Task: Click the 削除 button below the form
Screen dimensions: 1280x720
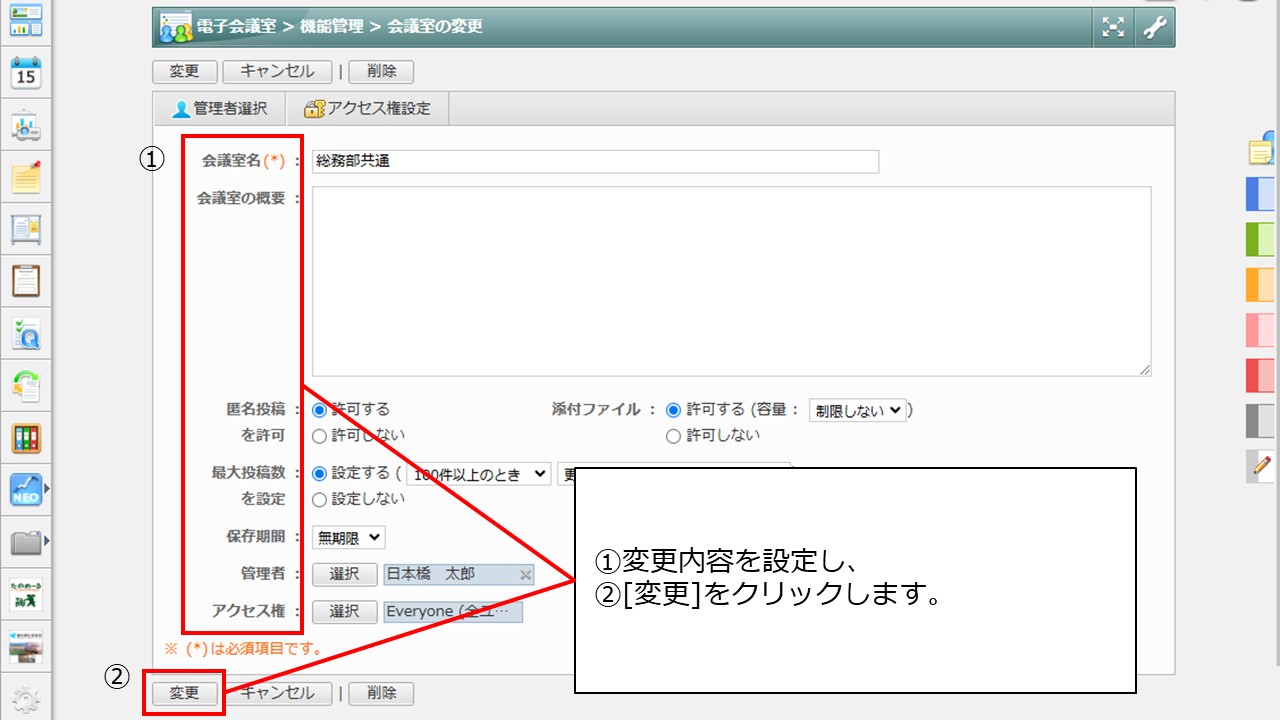Action: coord(381,693)
